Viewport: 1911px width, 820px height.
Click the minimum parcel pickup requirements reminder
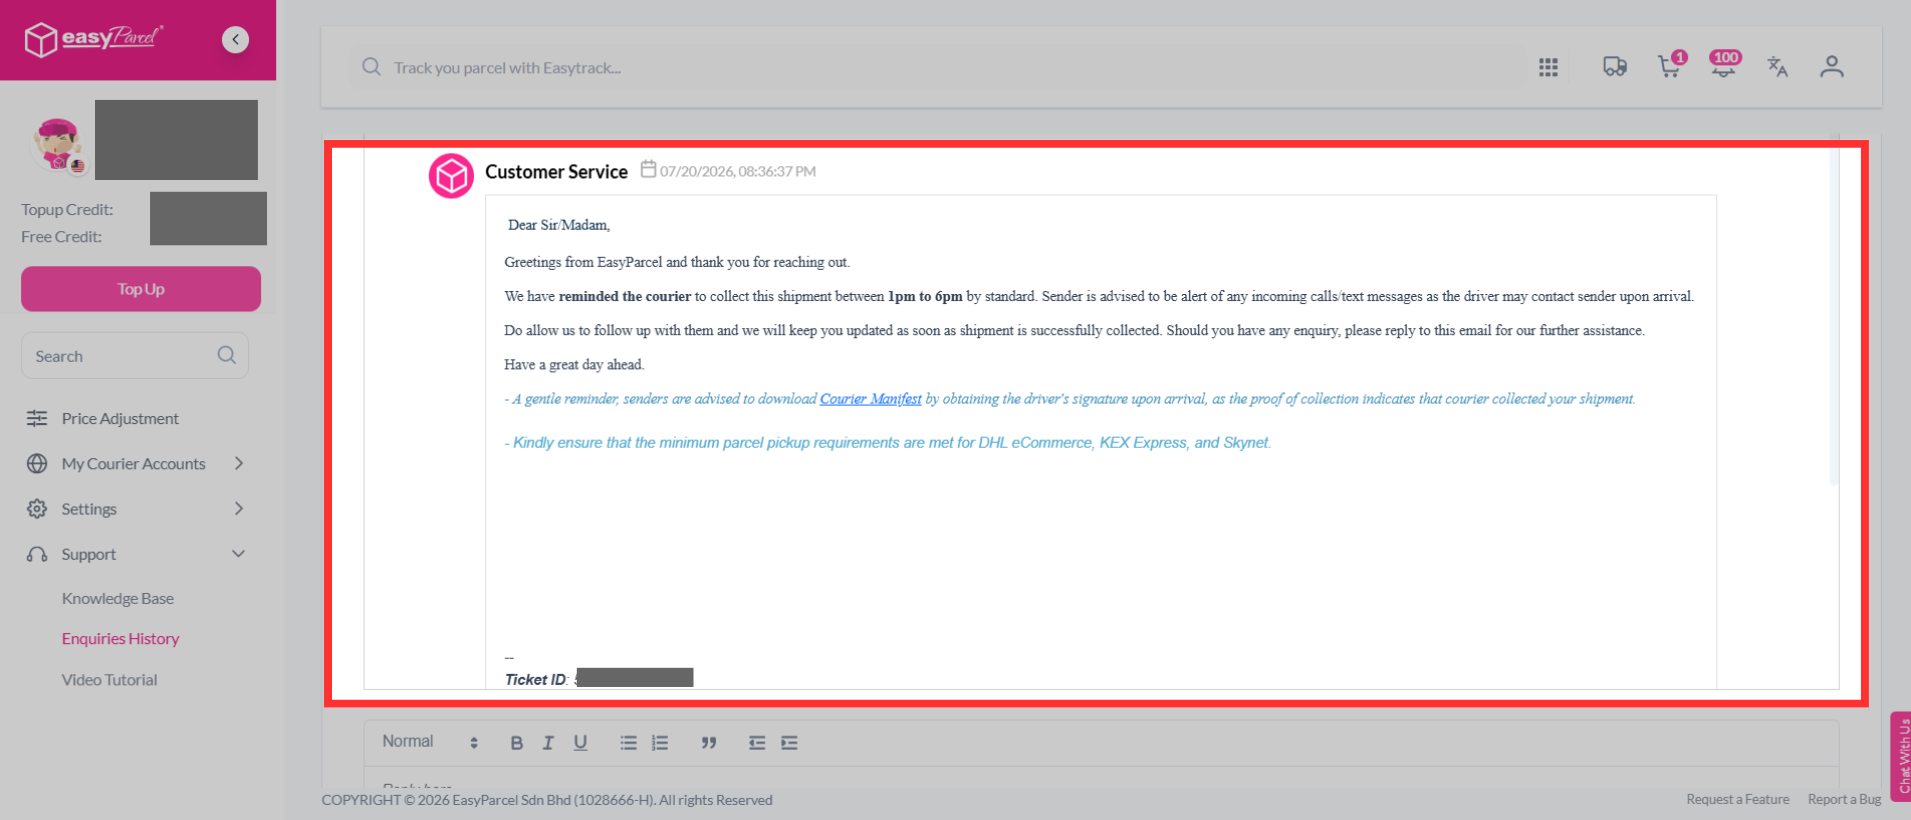coord(888,442)
